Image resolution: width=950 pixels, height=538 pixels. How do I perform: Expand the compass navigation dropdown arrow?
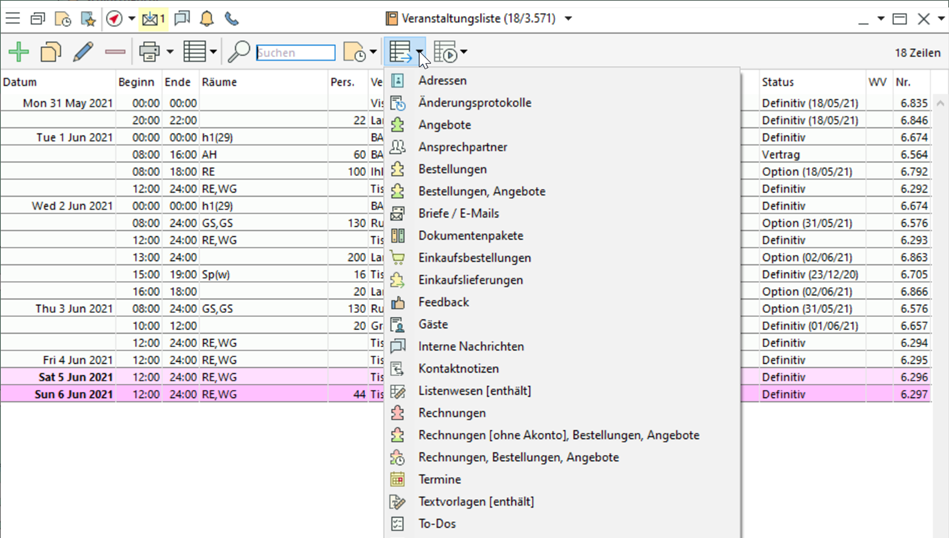131,18
